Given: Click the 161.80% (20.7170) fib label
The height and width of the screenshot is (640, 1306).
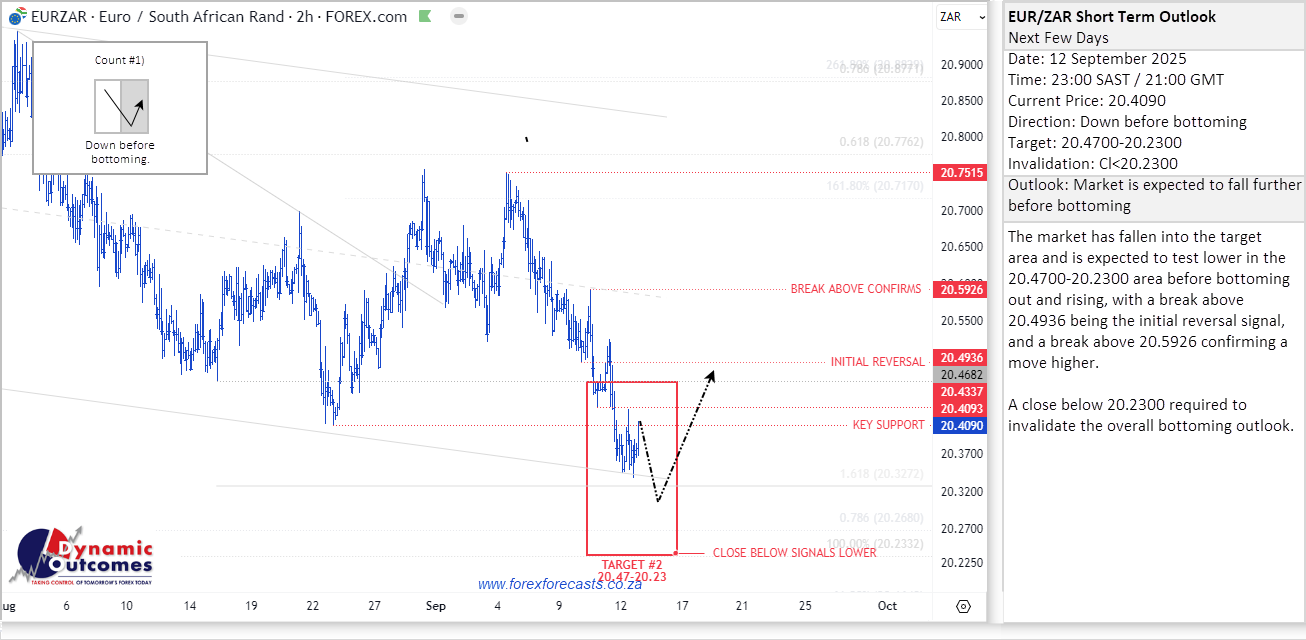Looking at the screenshot, I should (x=875, y=185).
